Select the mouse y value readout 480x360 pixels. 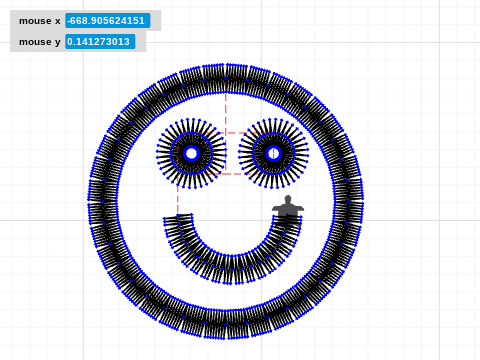(x=100, y=42)
